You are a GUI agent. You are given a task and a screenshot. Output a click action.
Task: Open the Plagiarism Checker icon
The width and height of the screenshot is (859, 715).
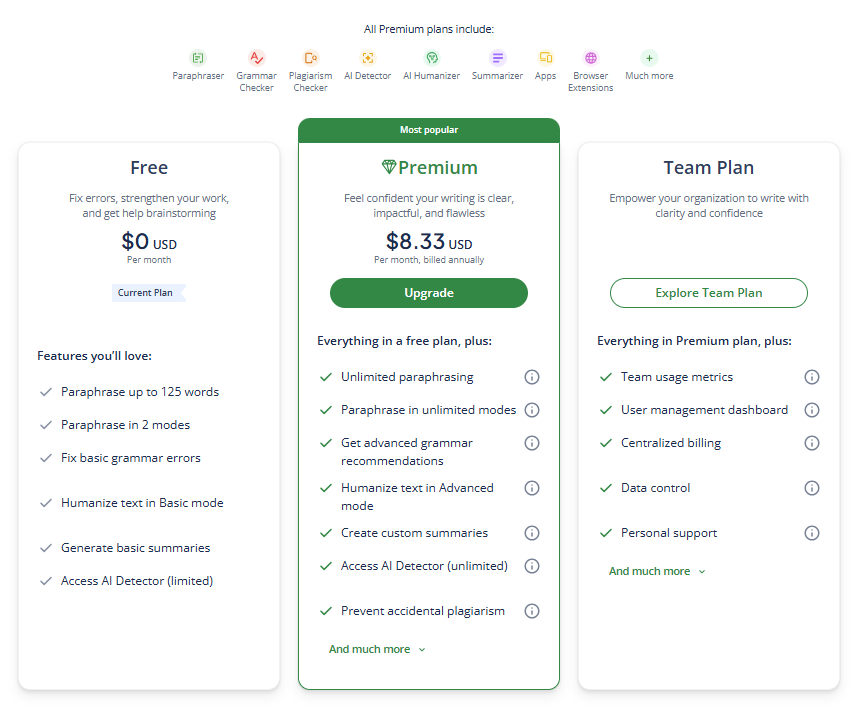pyautogui.click(x=311, y=58)
